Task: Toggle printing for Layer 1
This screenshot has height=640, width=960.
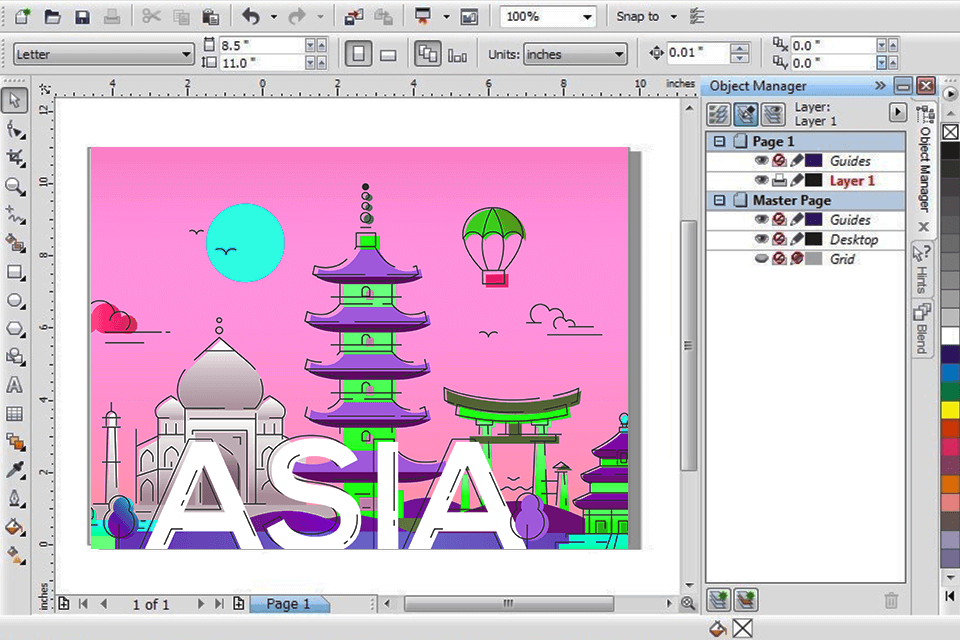Action: [778, 180]
